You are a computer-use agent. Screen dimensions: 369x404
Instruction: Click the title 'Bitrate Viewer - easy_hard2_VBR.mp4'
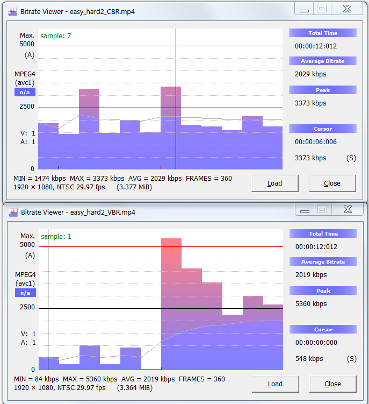click(x=78, y=212)
